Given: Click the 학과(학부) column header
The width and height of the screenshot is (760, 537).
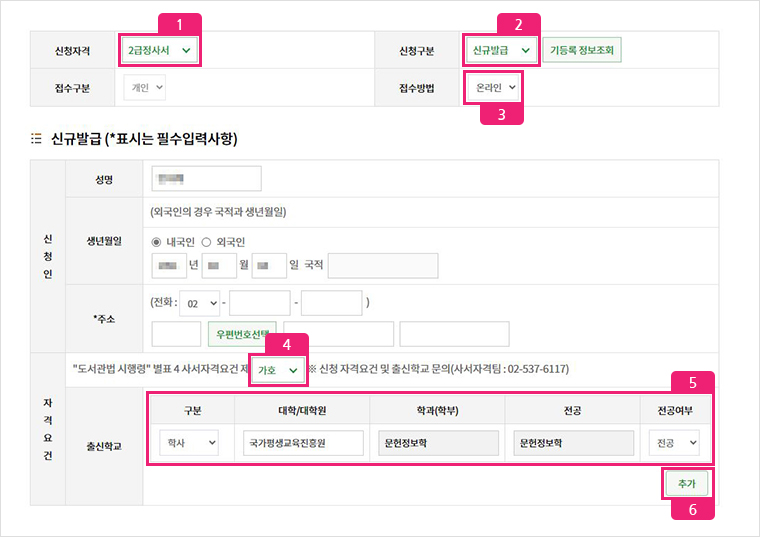Looking at the screenshot, I should 438,411.
